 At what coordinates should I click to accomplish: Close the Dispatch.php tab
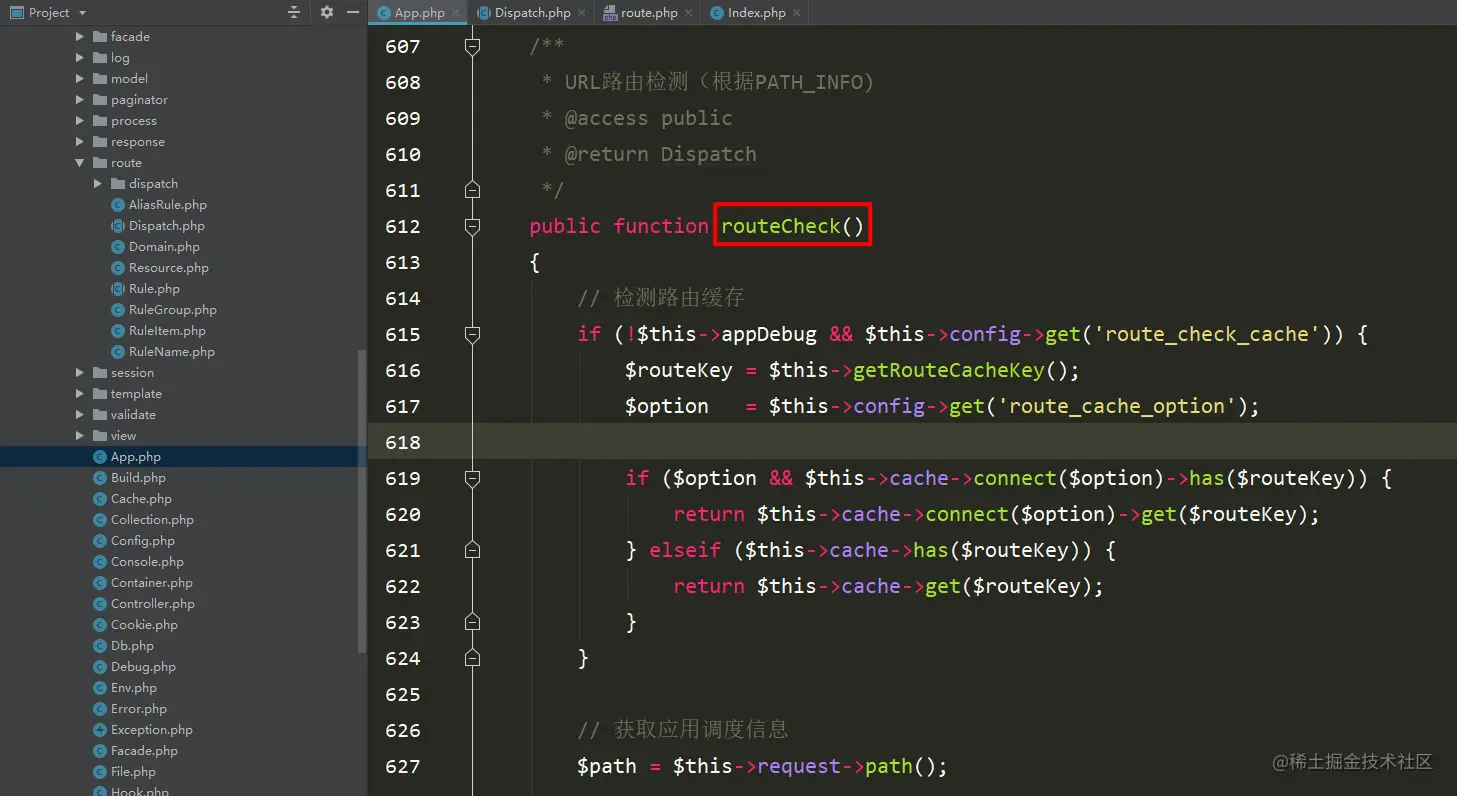582,13
